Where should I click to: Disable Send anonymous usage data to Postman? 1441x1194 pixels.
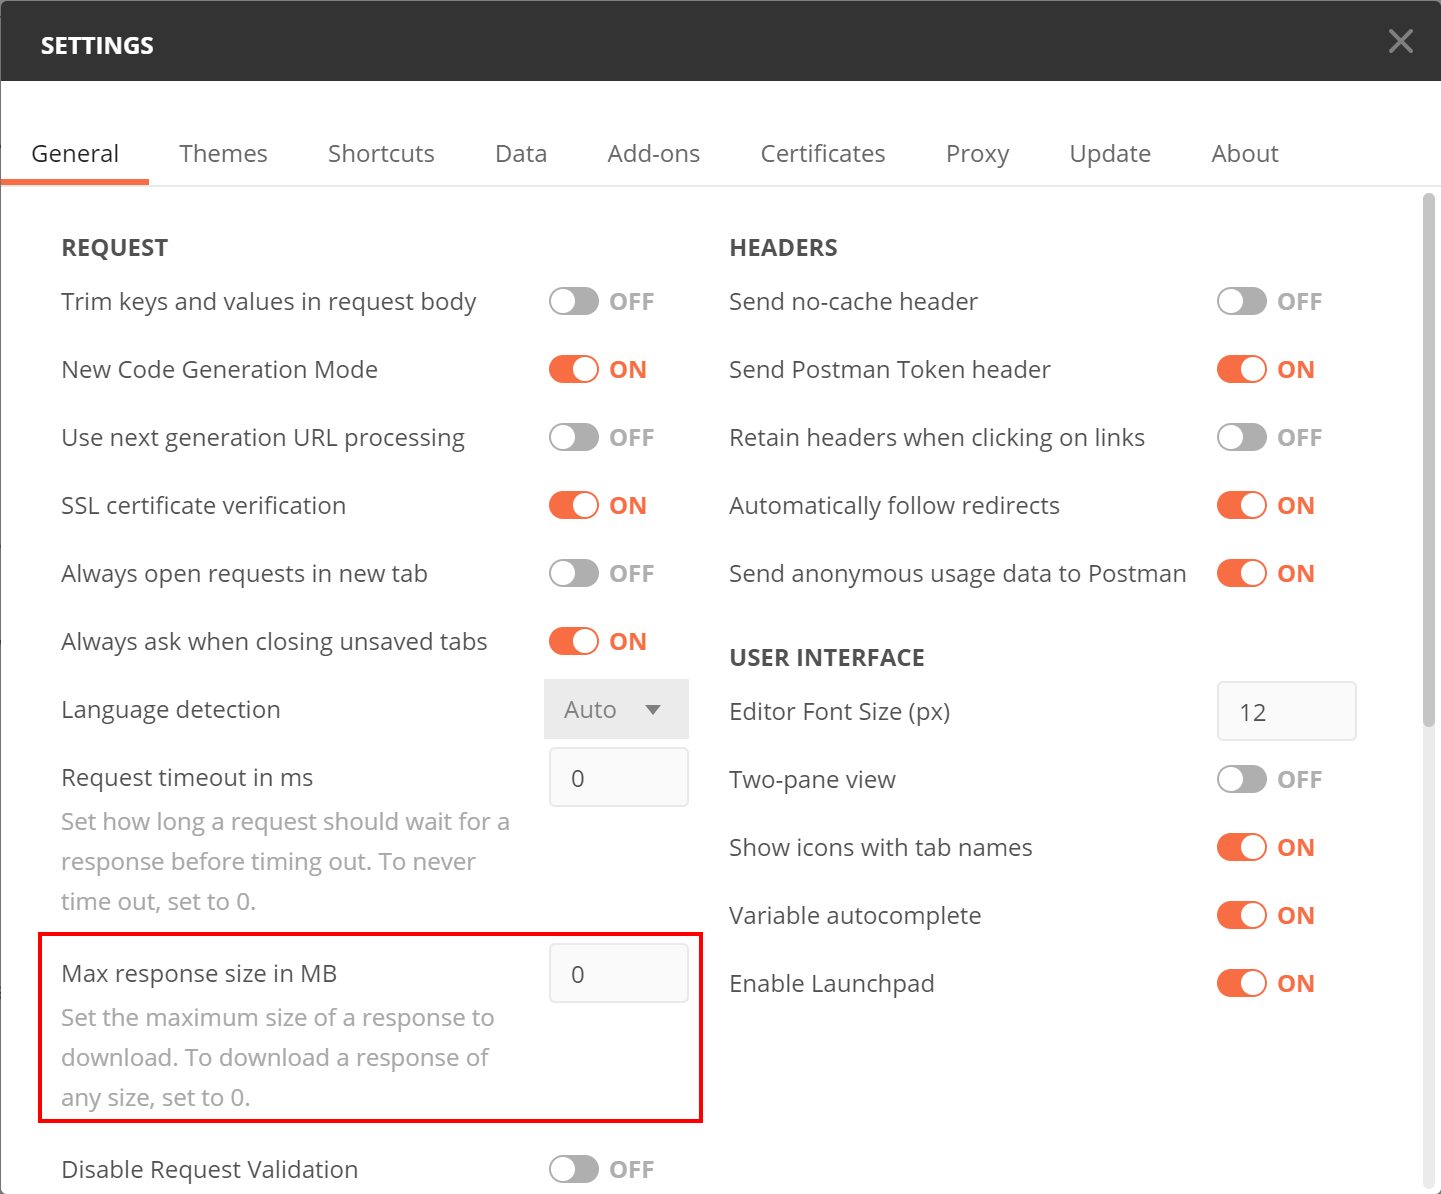[1242, 574]
